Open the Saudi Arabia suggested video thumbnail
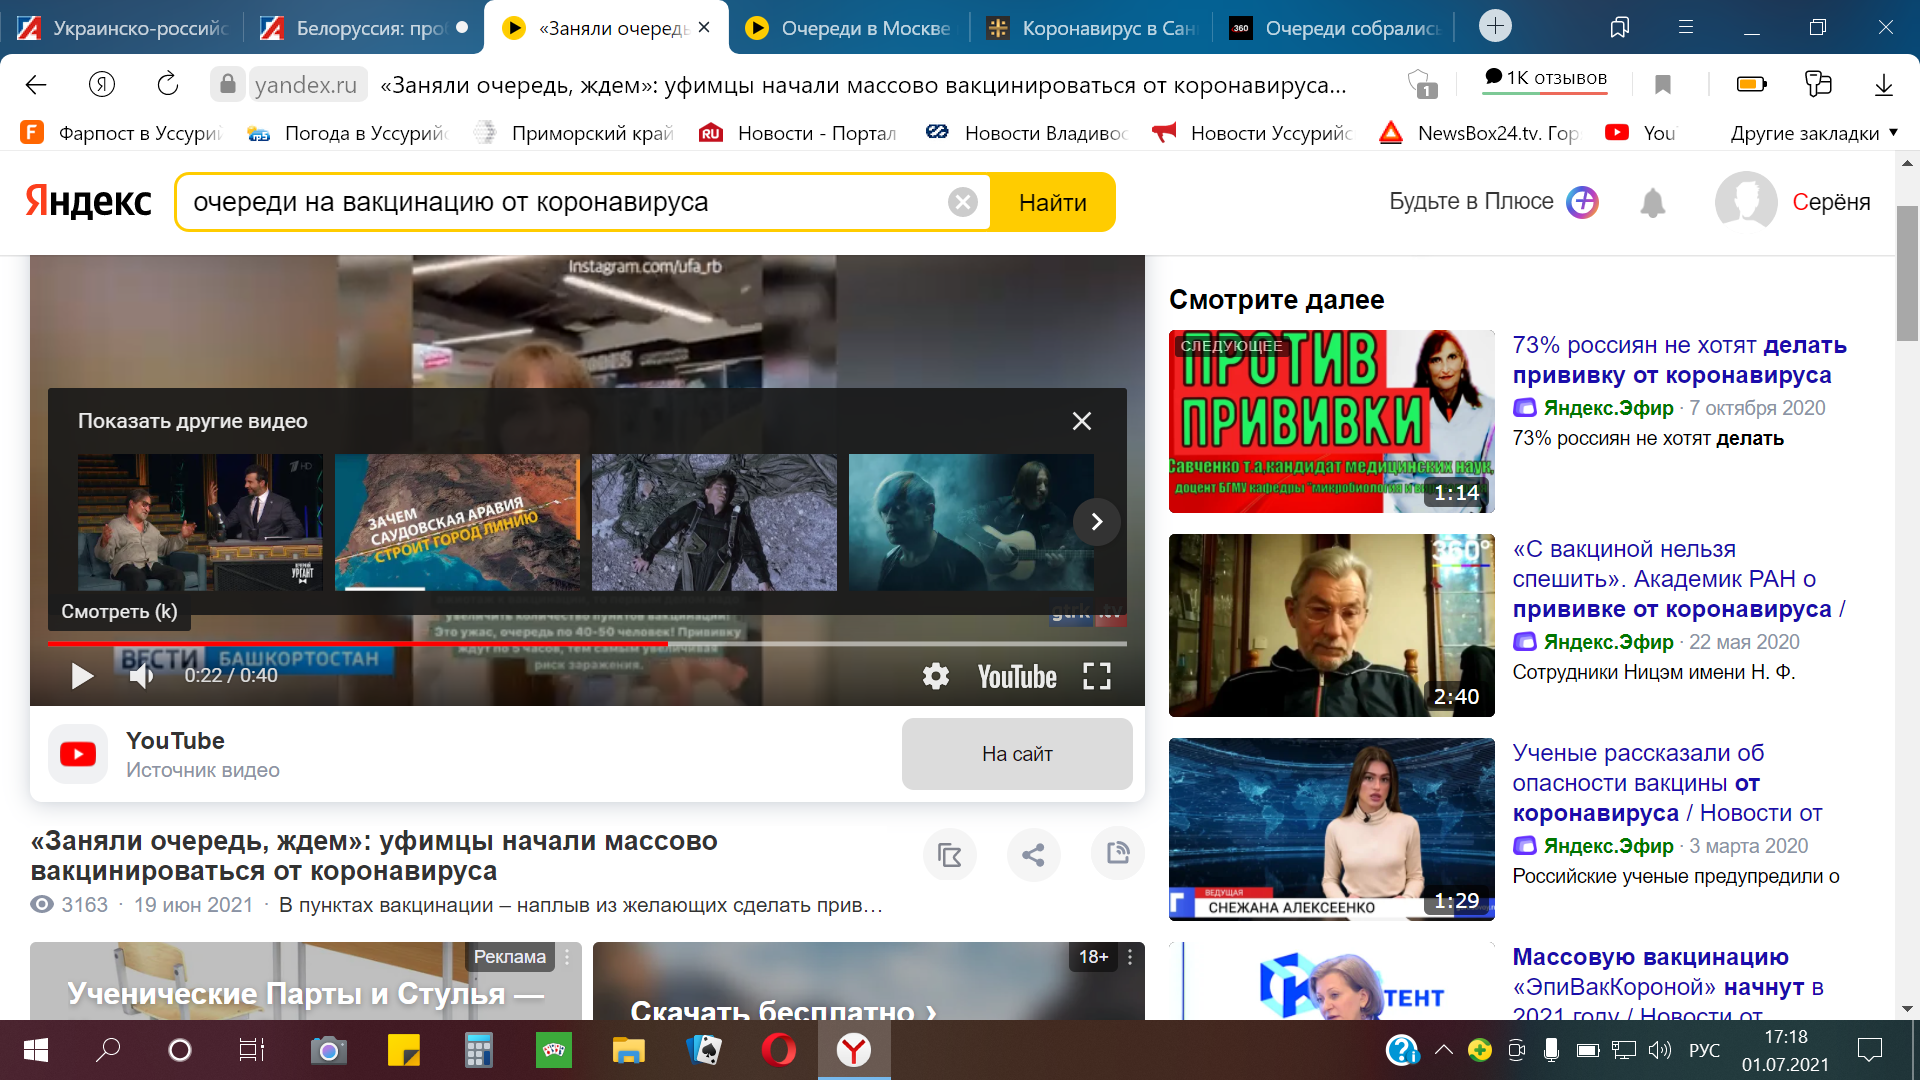 pos(457,522)
